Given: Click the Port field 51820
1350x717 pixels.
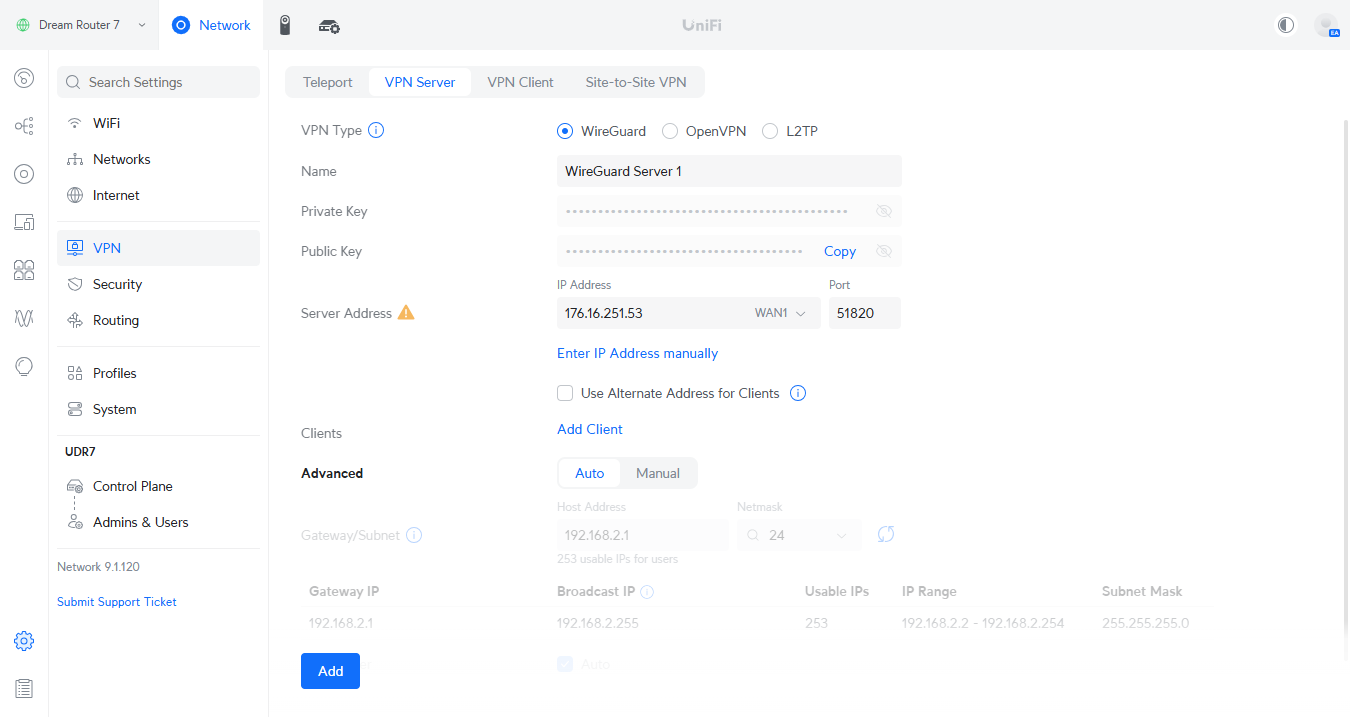Looking at the screenshot, I should click(865, 313).
